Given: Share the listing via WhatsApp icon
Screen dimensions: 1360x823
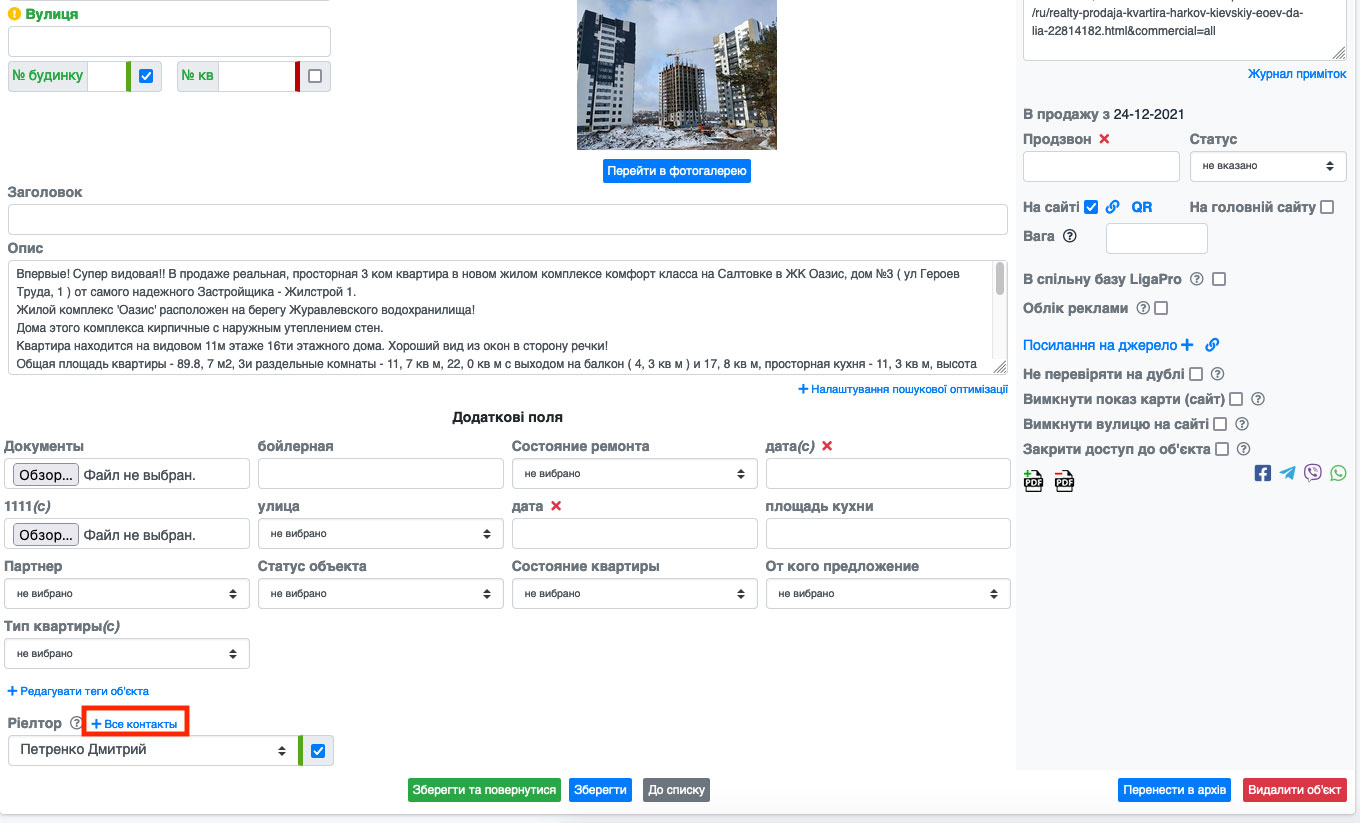Looking at the screenshot, I should point(1339,473).
